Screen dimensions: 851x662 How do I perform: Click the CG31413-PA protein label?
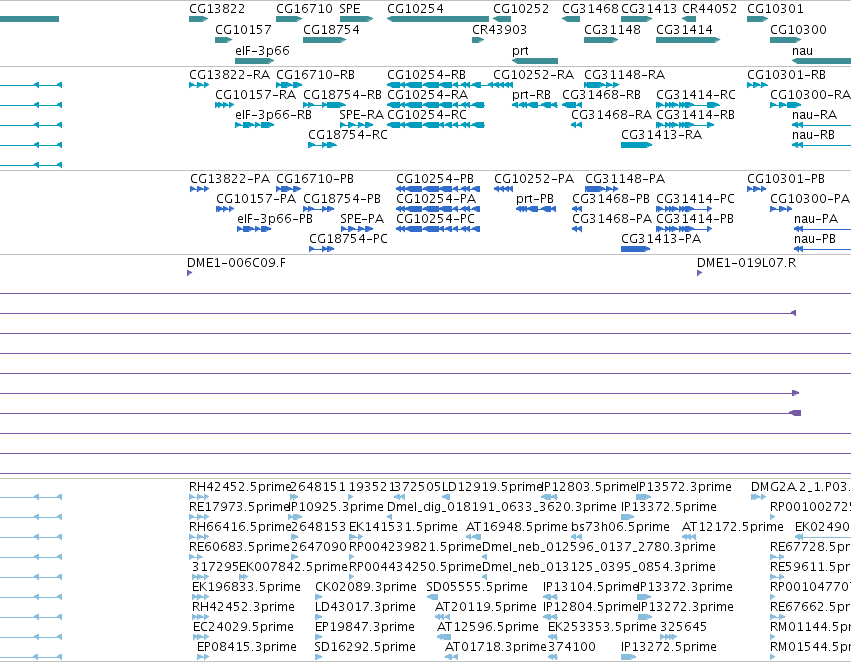pos(661,239)
